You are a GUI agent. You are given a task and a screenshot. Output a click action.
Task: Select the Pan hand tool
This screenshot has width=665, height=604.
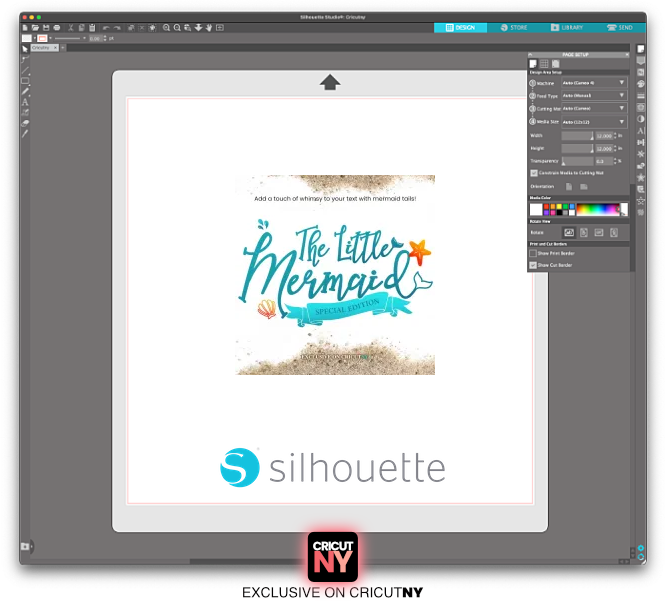tap(209, 28)
